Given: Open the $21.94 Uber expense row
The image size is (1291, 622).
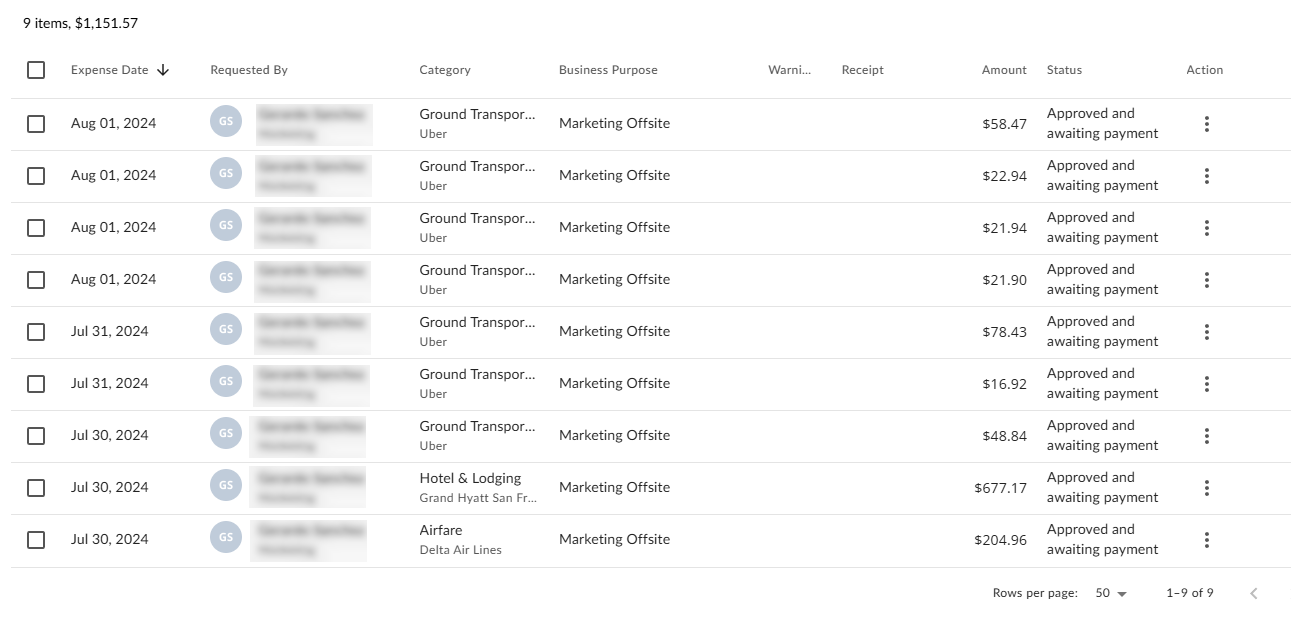Looking at the screenshot, I should point(614,228).
